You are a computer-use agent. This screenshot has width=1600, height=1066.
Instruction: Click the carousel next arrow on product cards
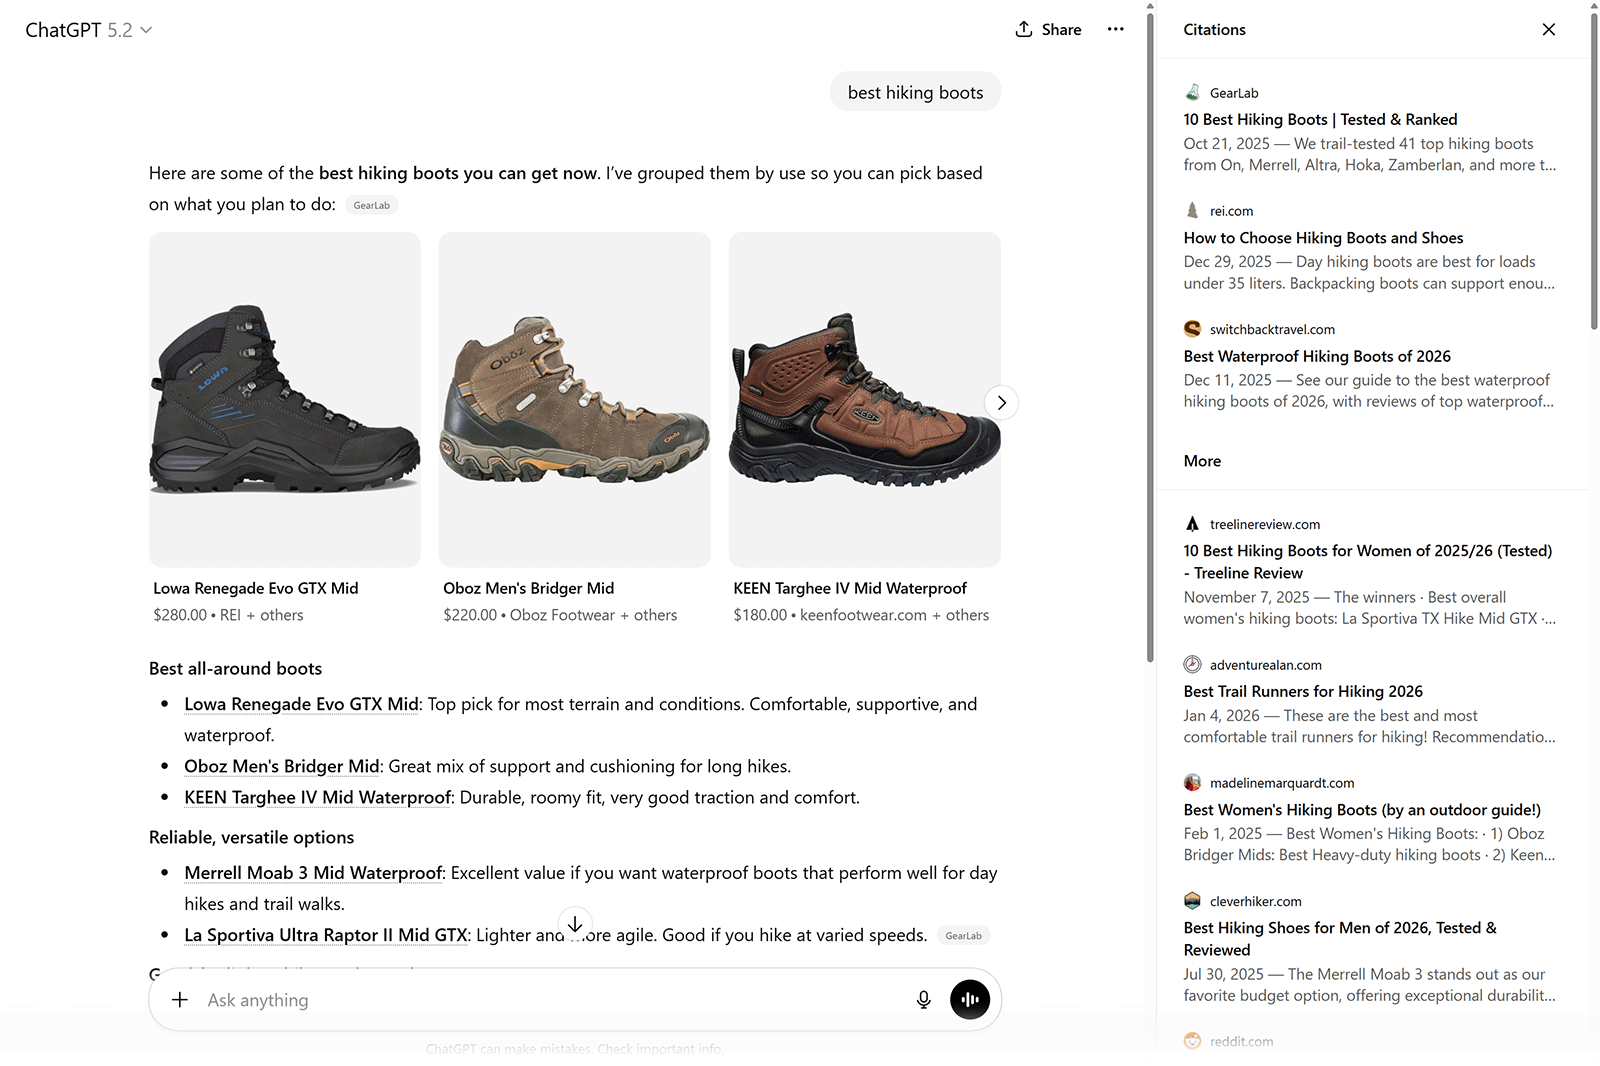coord(1001,402)
